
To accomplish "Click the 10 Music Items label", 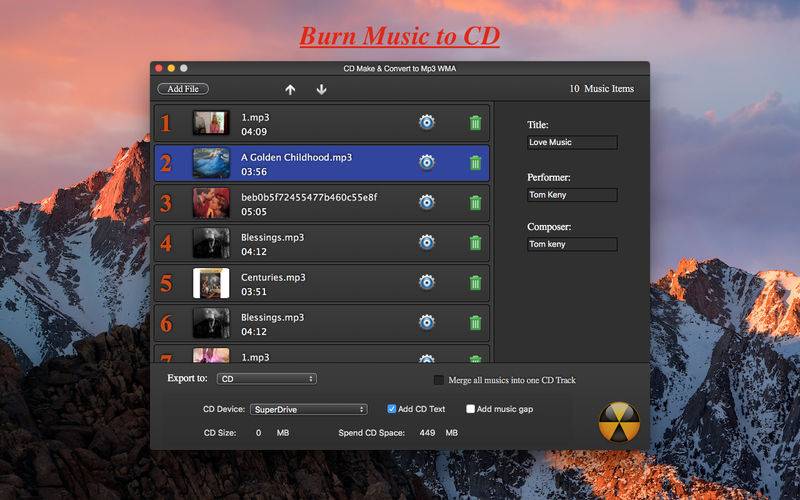I will coord(602,89).
